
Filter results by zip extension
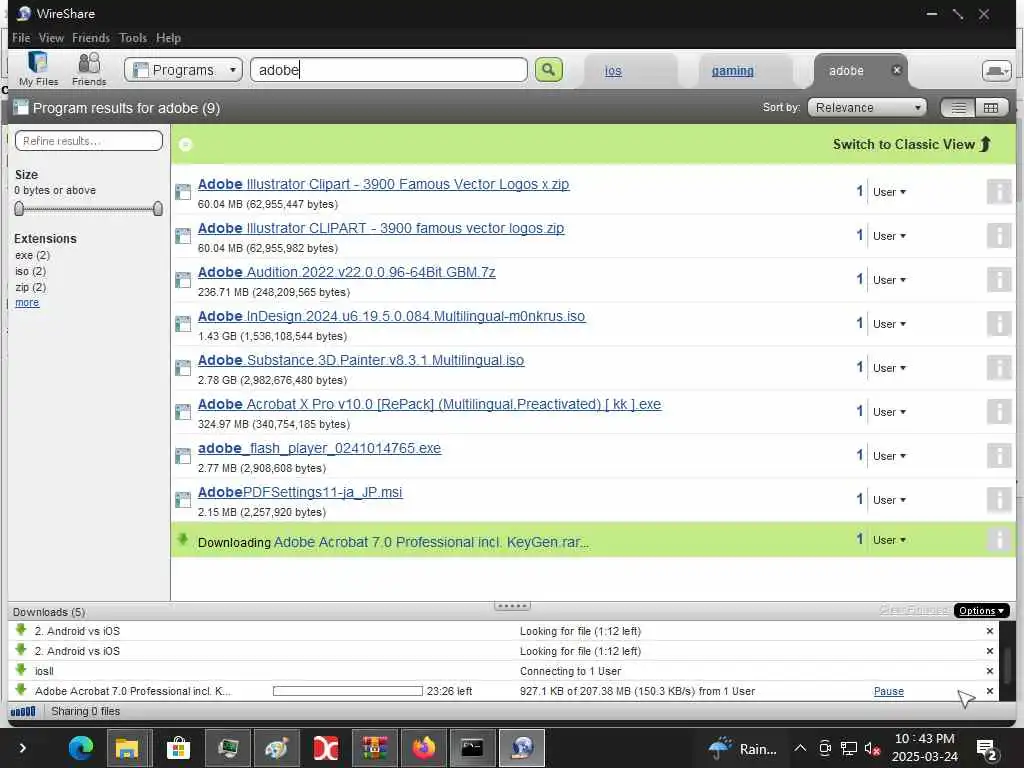click(30, 287)
